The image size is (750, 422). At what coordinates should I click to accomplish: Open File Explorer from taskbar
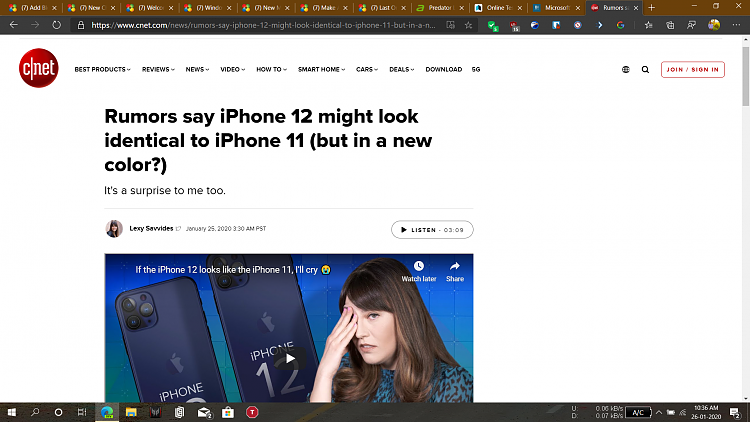pos(131,412)
